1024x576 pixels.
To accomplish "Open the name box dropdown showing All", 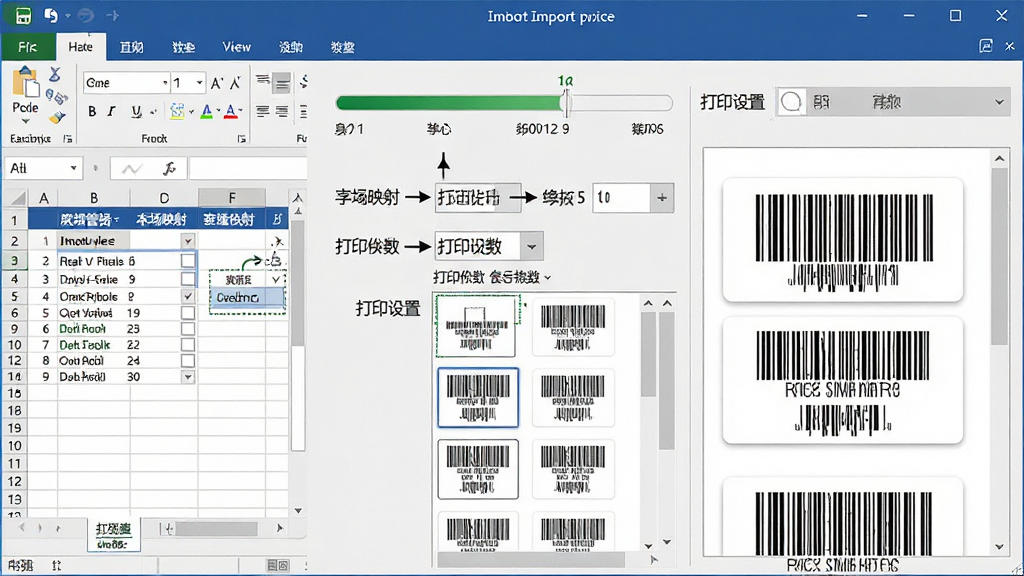I will coord(73,168).
